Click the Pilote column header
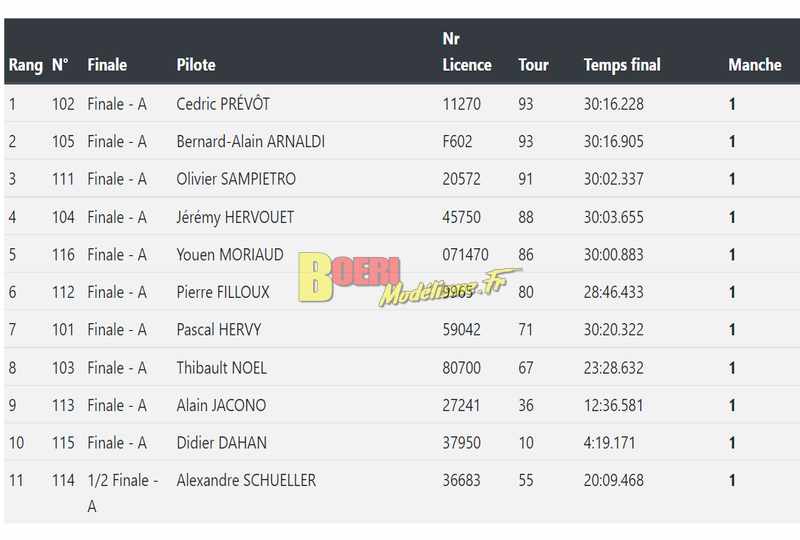The width and height of the screenshot is (800, 540). tap(196, 65)
